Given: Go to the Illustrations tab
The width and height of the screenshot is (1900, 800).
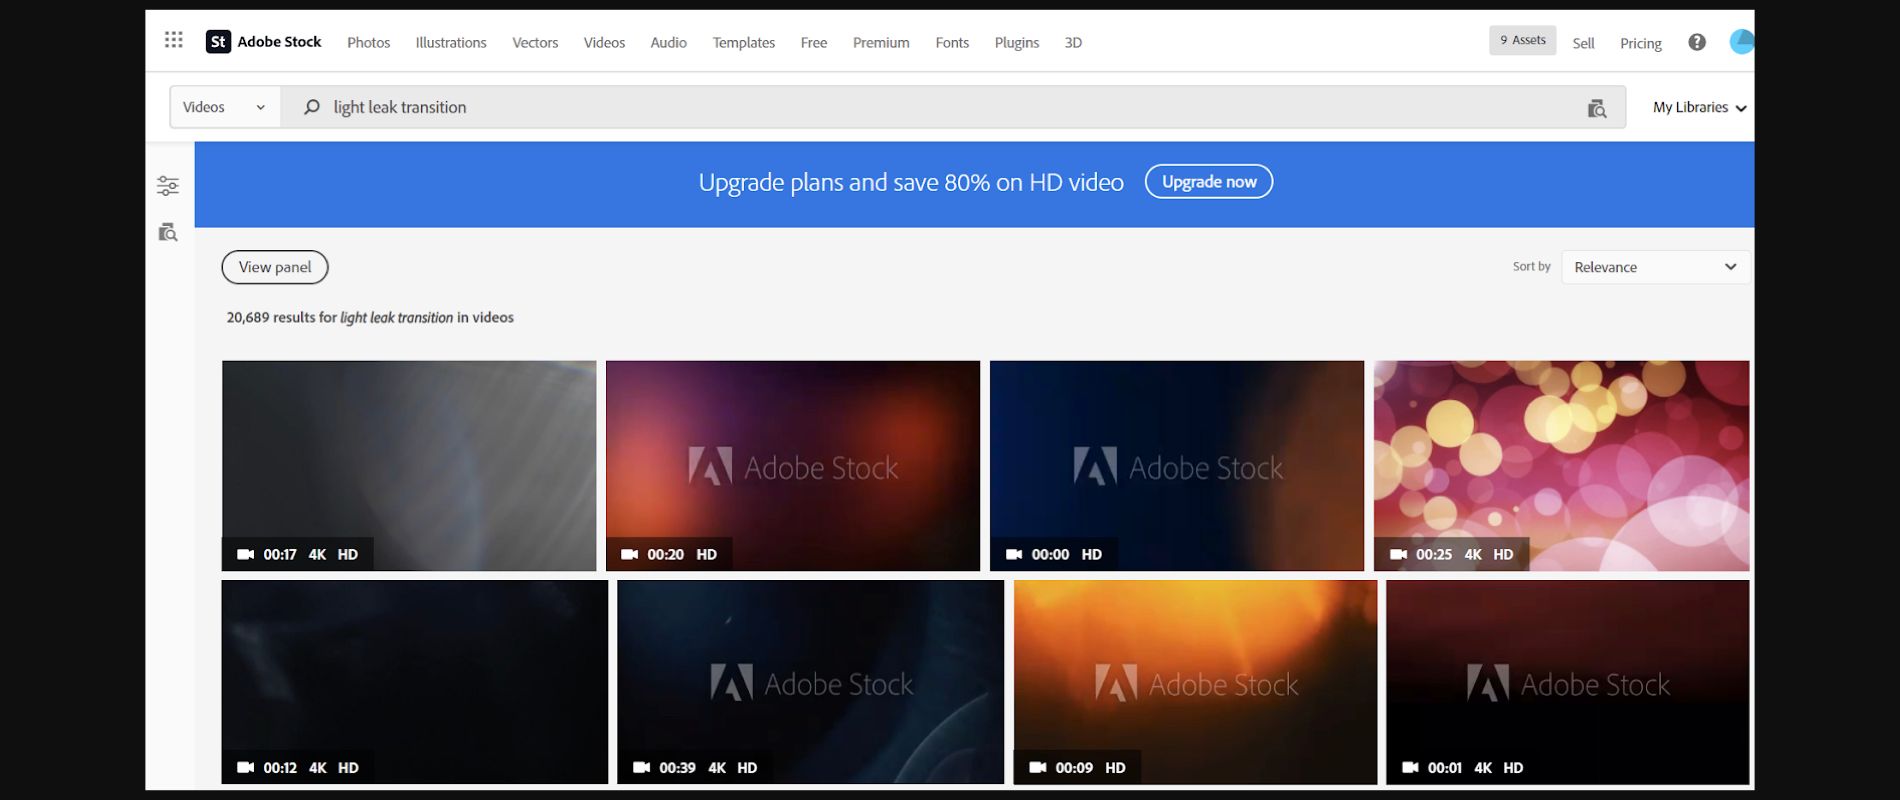Looking at the screenshot, I should click(451, 43).
